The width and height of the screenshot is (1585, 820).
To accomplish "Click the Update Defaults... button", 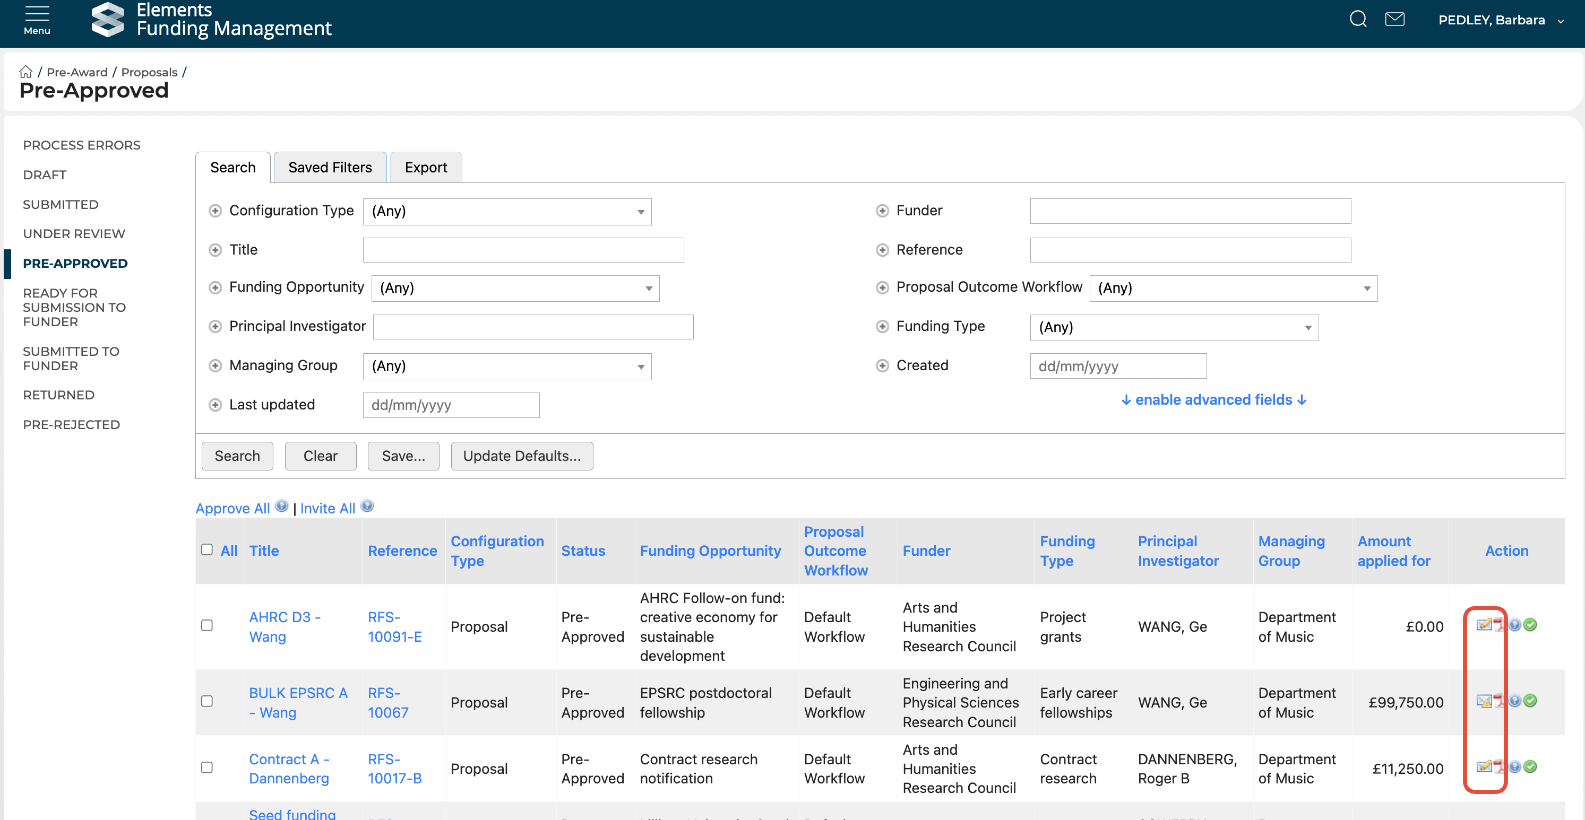I will 521,456.
